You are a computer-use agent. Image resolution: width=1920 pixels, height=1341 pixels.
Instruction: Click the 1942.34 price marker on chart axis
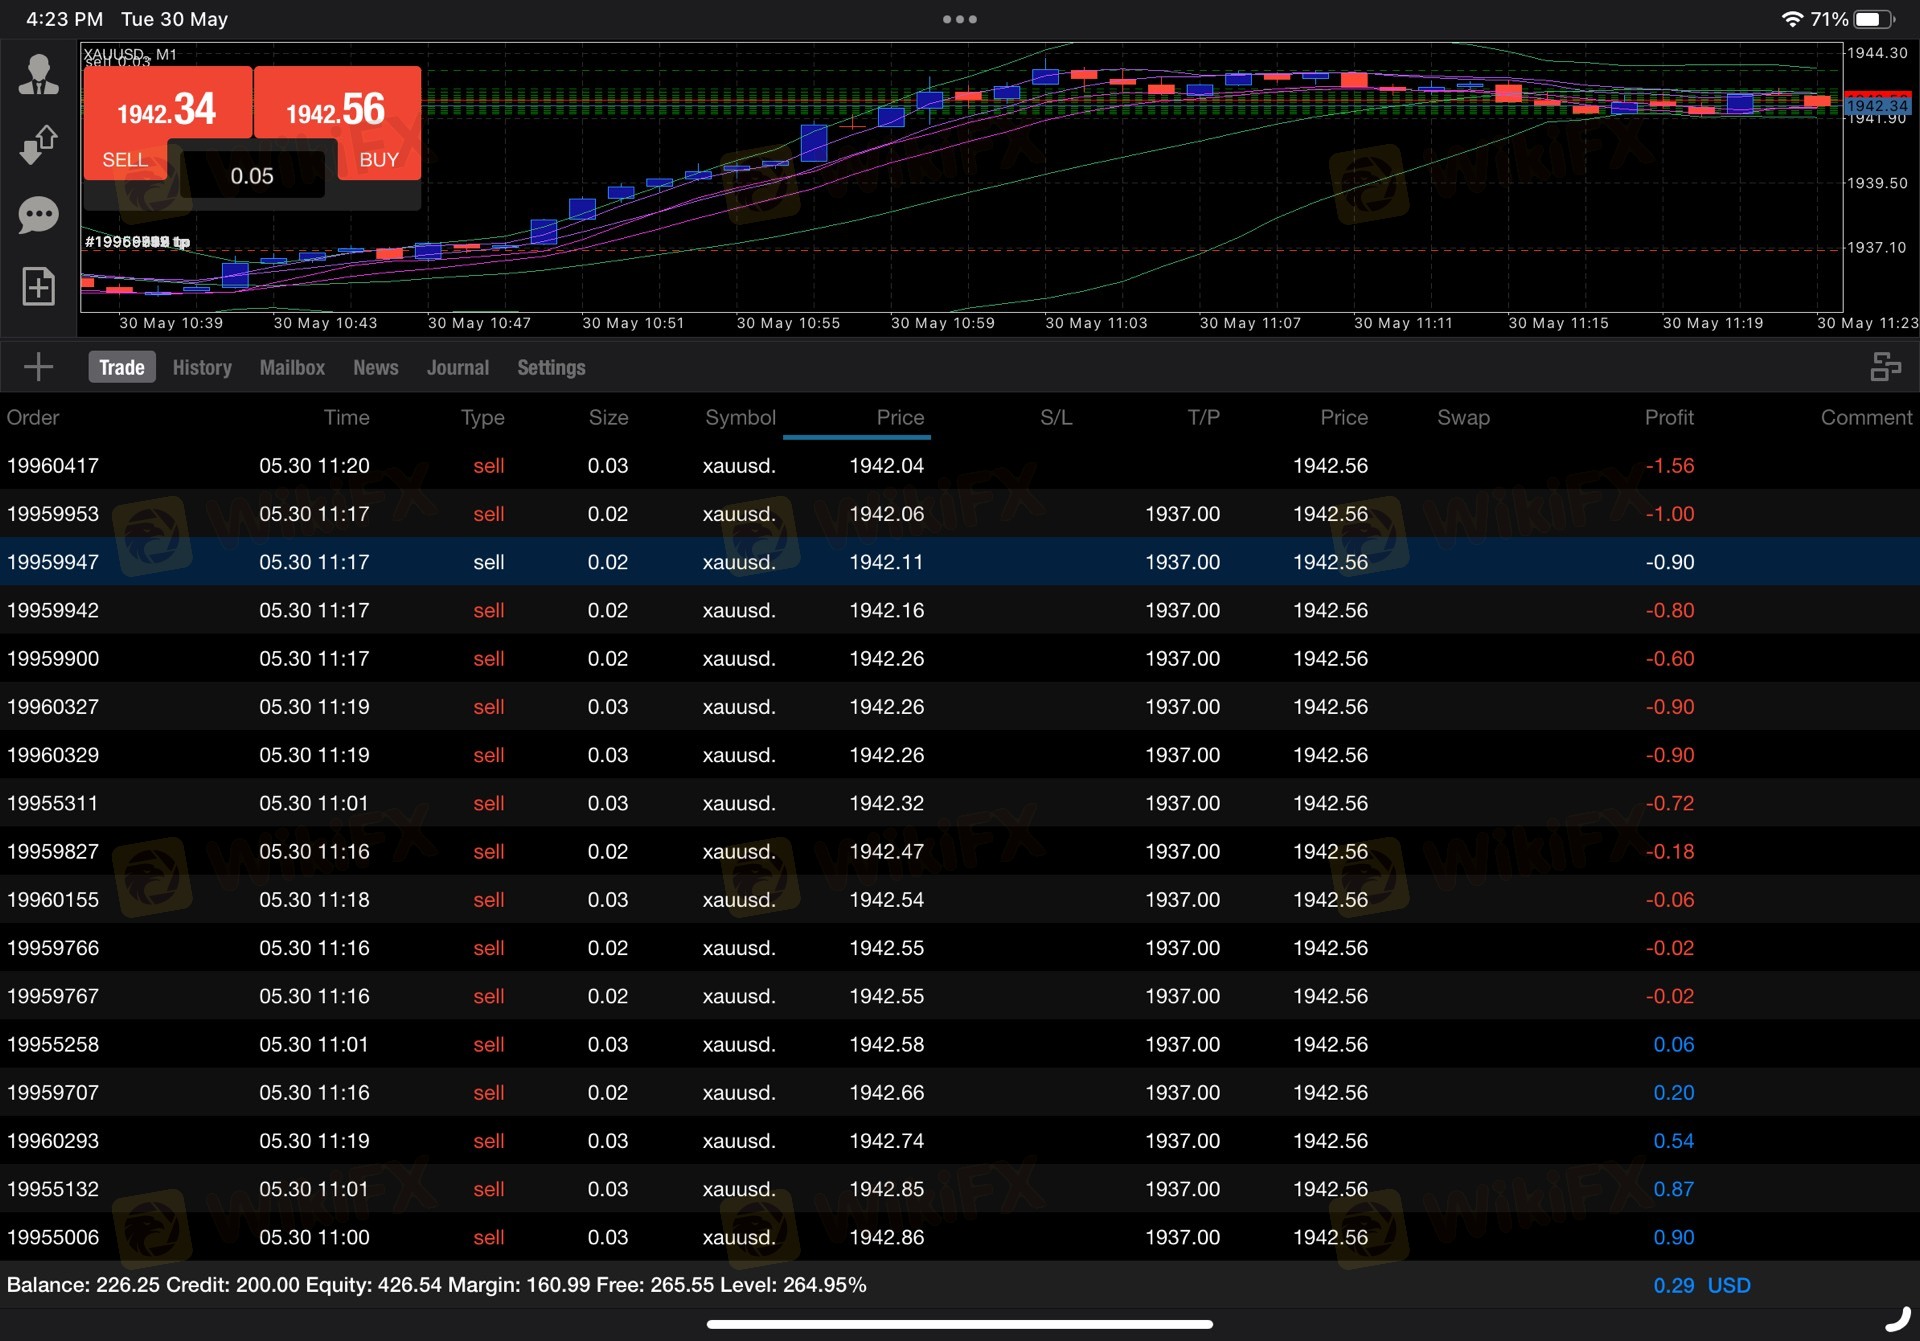(x=1877, y=105)
